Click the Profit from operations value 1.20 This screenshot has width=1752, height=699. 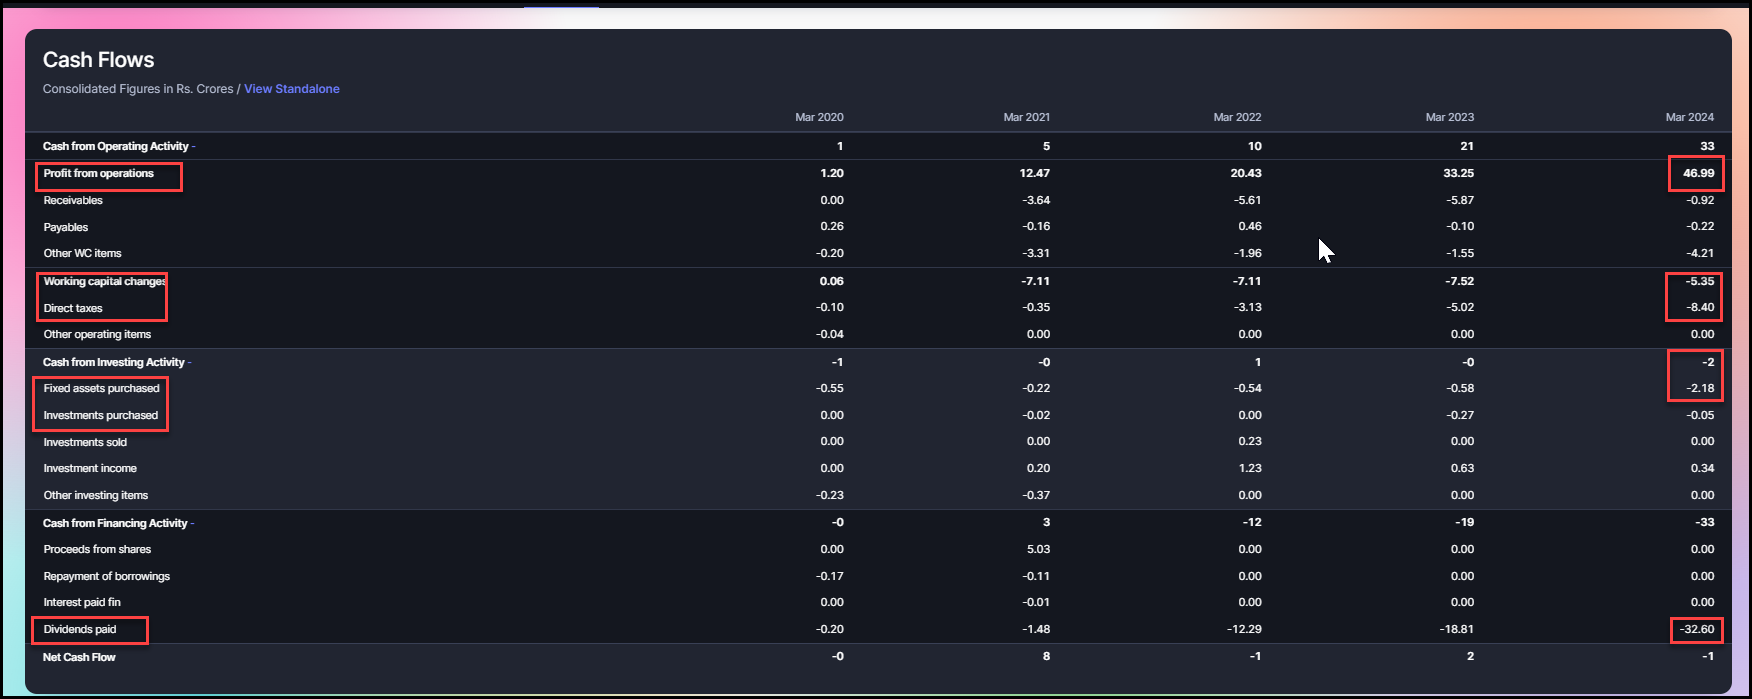coord(832,173)
